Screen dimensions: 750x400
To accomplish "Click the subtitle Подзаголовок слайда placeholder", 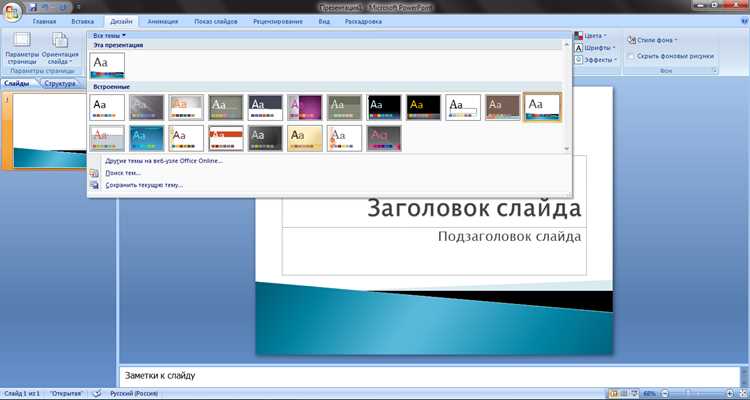I will [509, 236].
